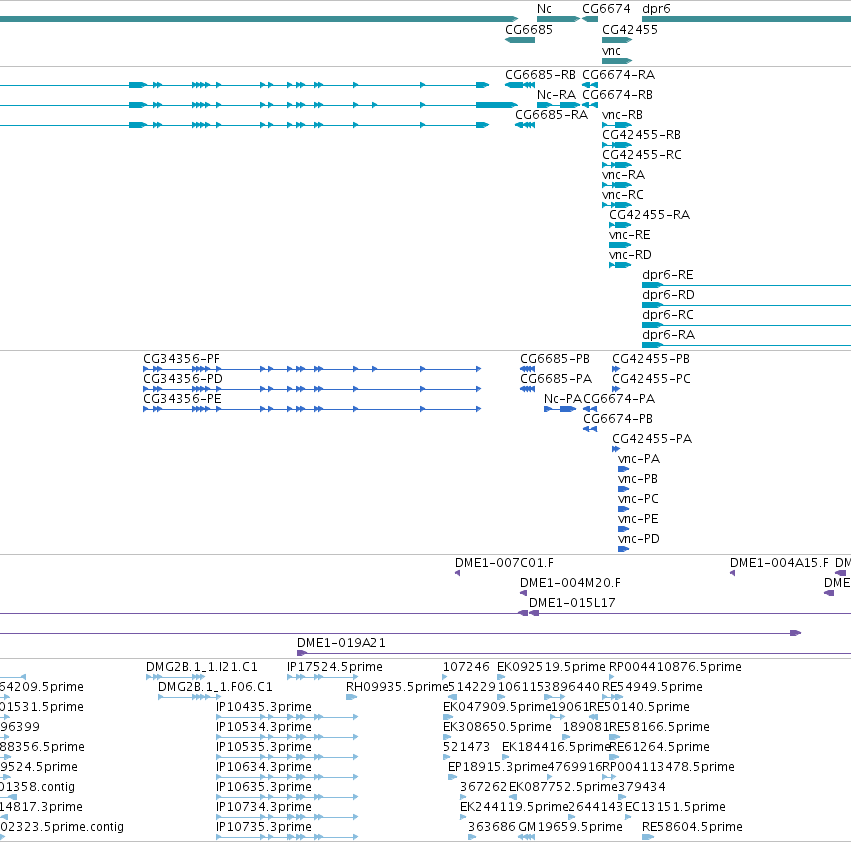This screenshot has height=842, width=851.
Task: Click the Nc gene label
Action: pyautogui.click(x=544, y=9)
